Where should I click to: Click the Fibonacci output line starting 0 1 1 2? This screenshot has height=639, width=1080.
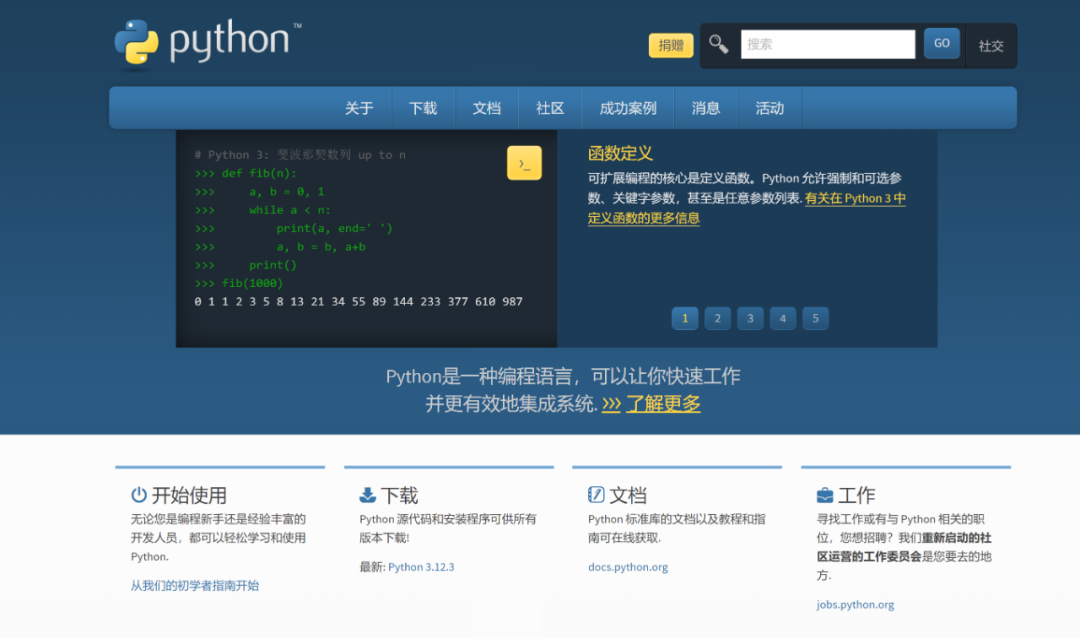(x=358, y=302)
